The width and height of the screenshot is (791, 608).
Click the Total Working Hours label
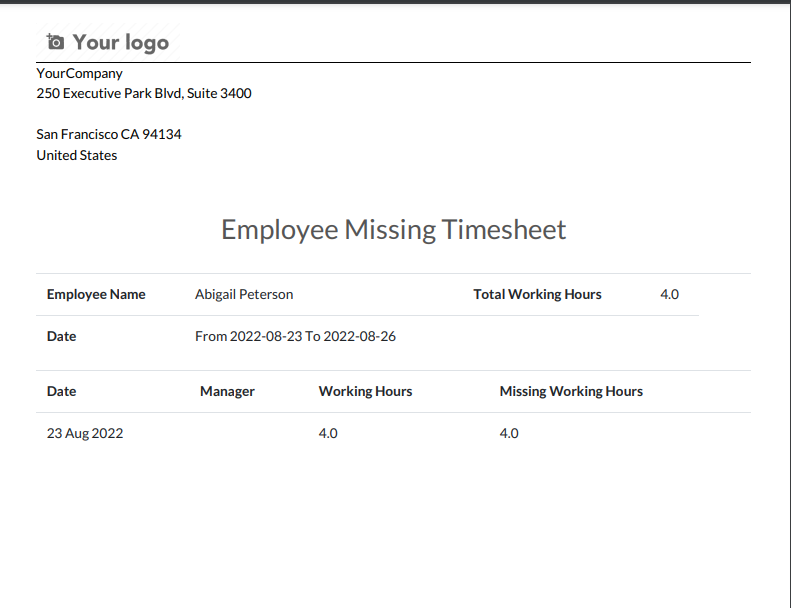click(537, 294)
